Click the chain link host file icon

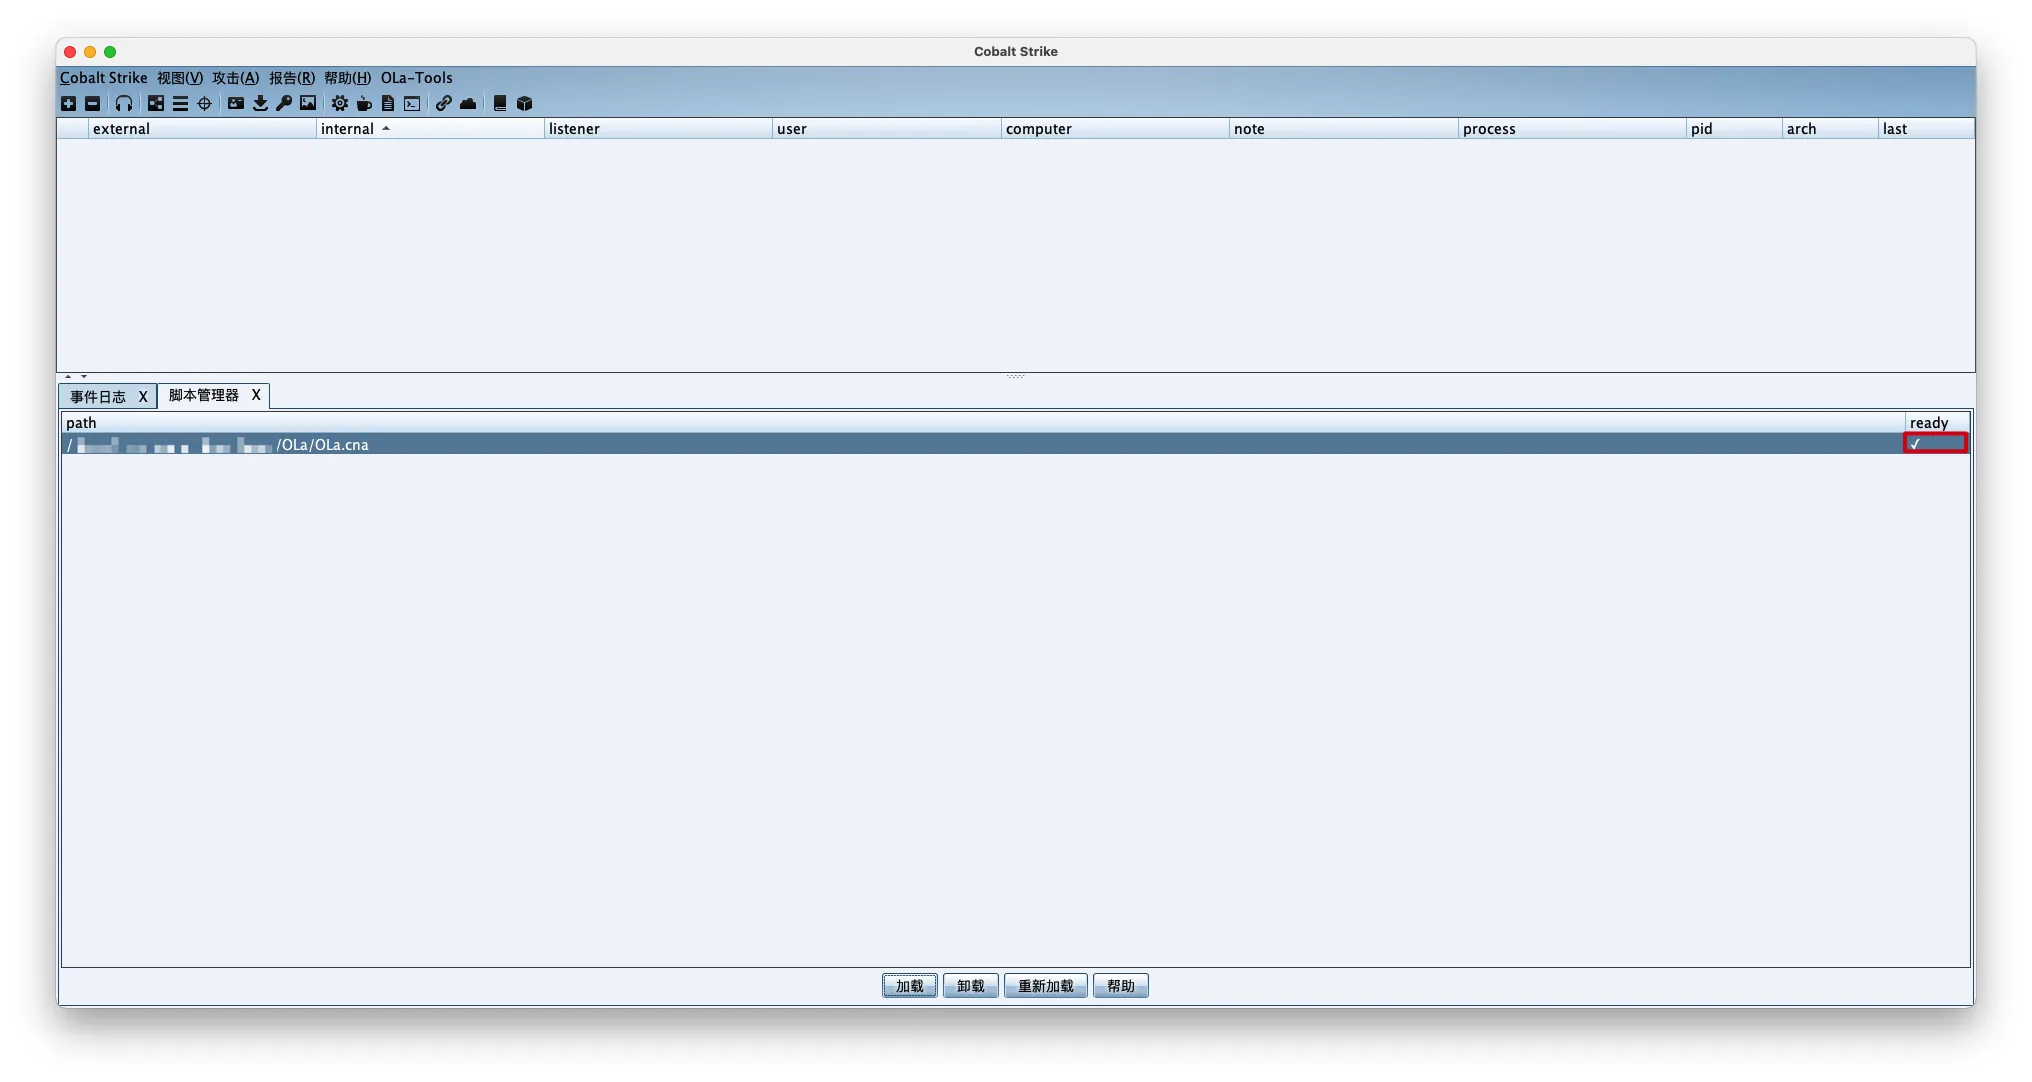[x=443, y=104]
